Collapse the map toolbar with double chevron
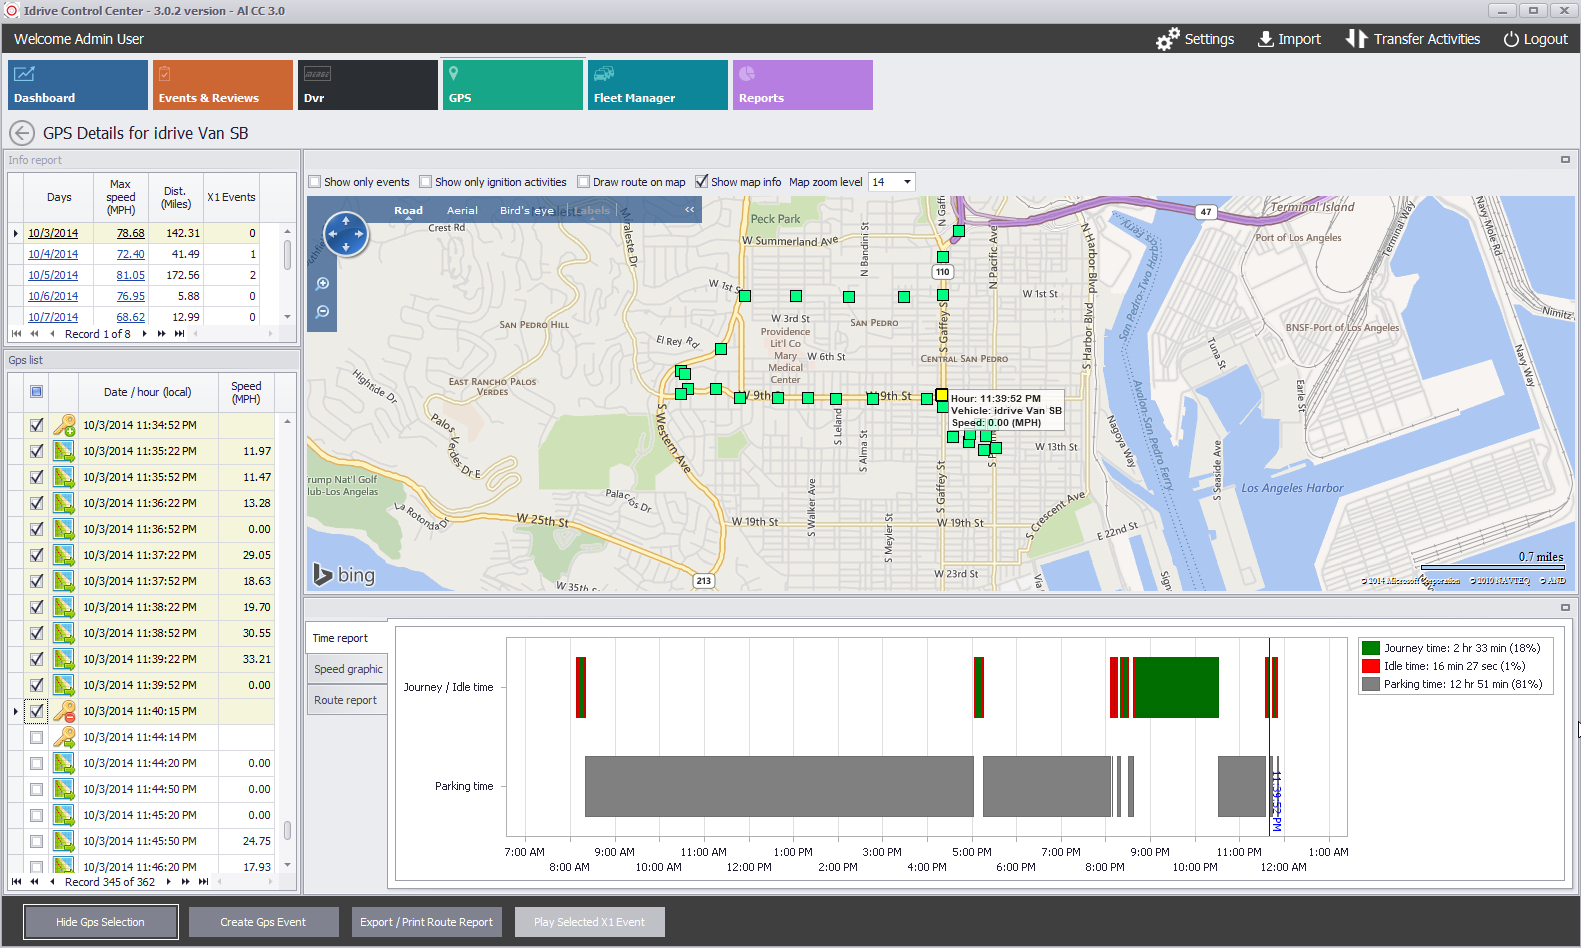This screenshot has width=1581, height=948. coord(689,210)
